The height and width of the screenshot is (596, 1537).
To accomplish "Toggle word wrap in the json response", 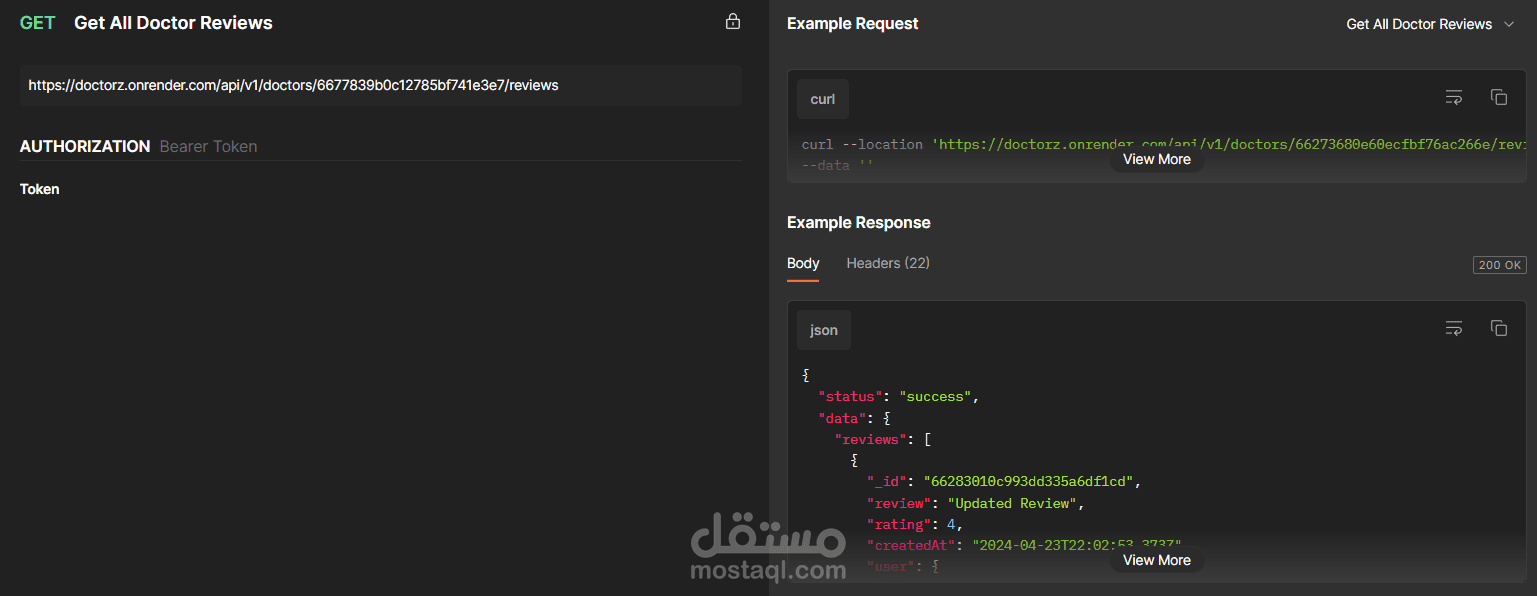I will pyautogui.click(x=1454, y=328).
